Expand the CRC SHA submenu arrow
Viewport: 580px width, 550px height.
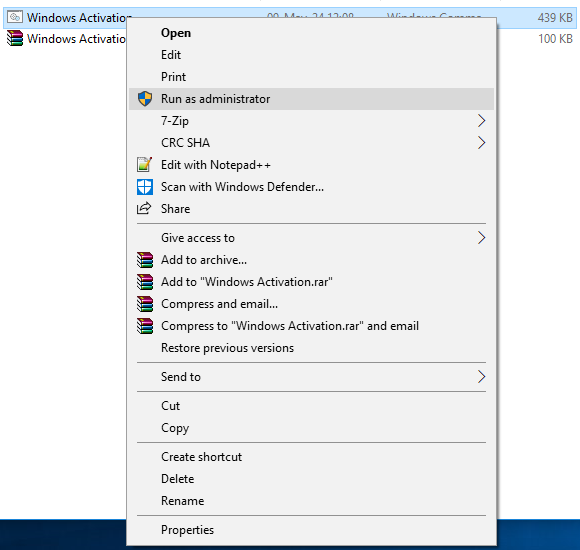481,143
